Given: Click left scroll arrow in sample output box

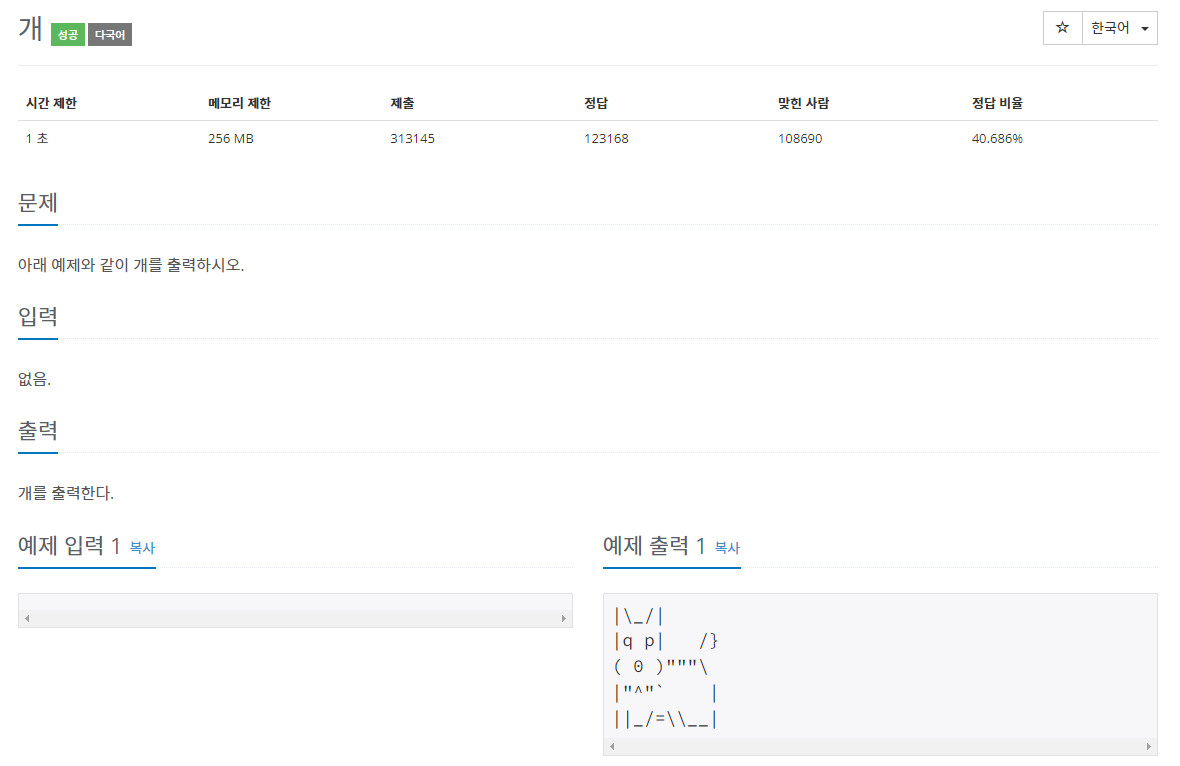Looking at the screenshot, I should (612, 746).
